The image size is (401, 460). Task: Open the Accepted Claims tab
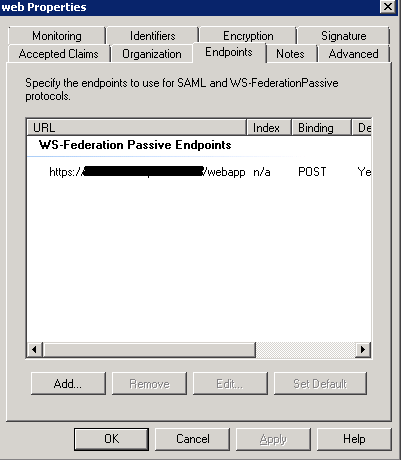(x=59, y=54)
